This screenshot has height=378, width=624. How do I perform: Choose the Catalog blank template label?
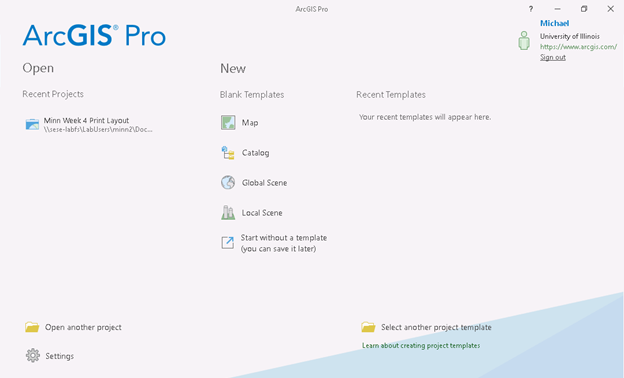(255, 153)
